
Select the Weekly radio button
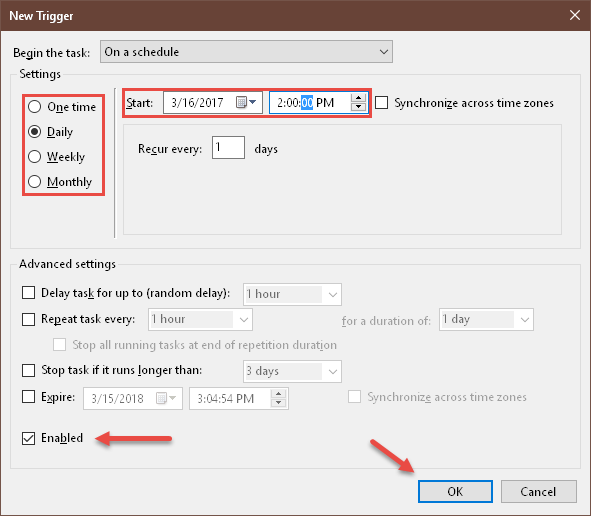tap(35, 157)
